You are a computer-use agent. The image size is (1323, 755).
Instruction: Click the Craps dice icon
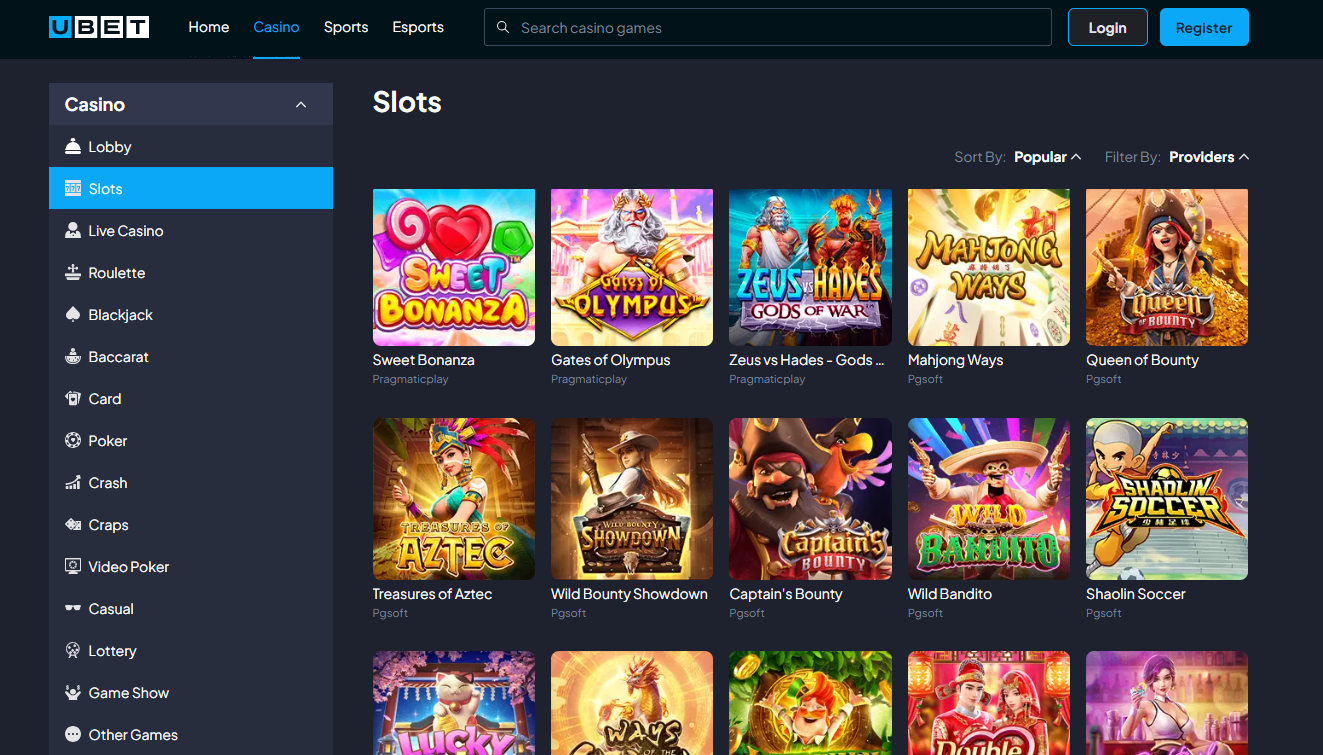(x=73, y=525)
